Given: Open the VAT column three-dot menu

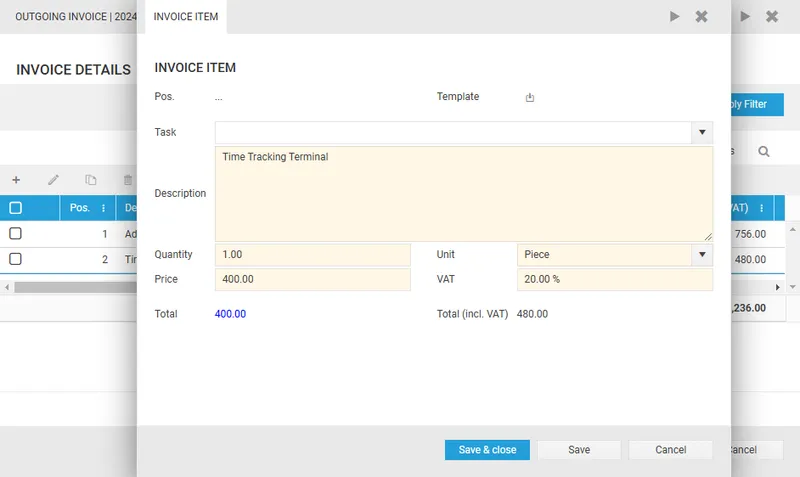Looking at the screenshot, I should 762,208.
